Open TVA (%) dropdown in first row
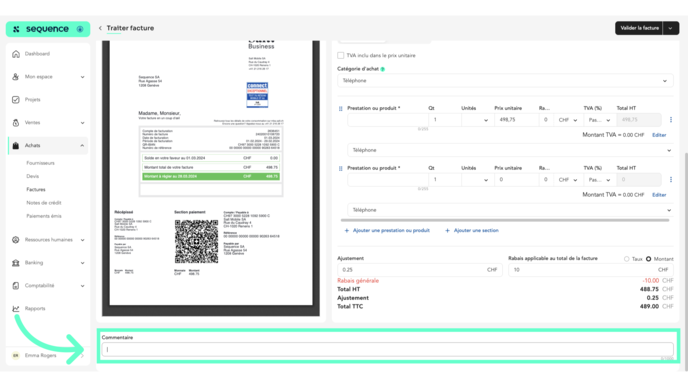This screenshot has height=387, width=688. click(x=599, y=120)
